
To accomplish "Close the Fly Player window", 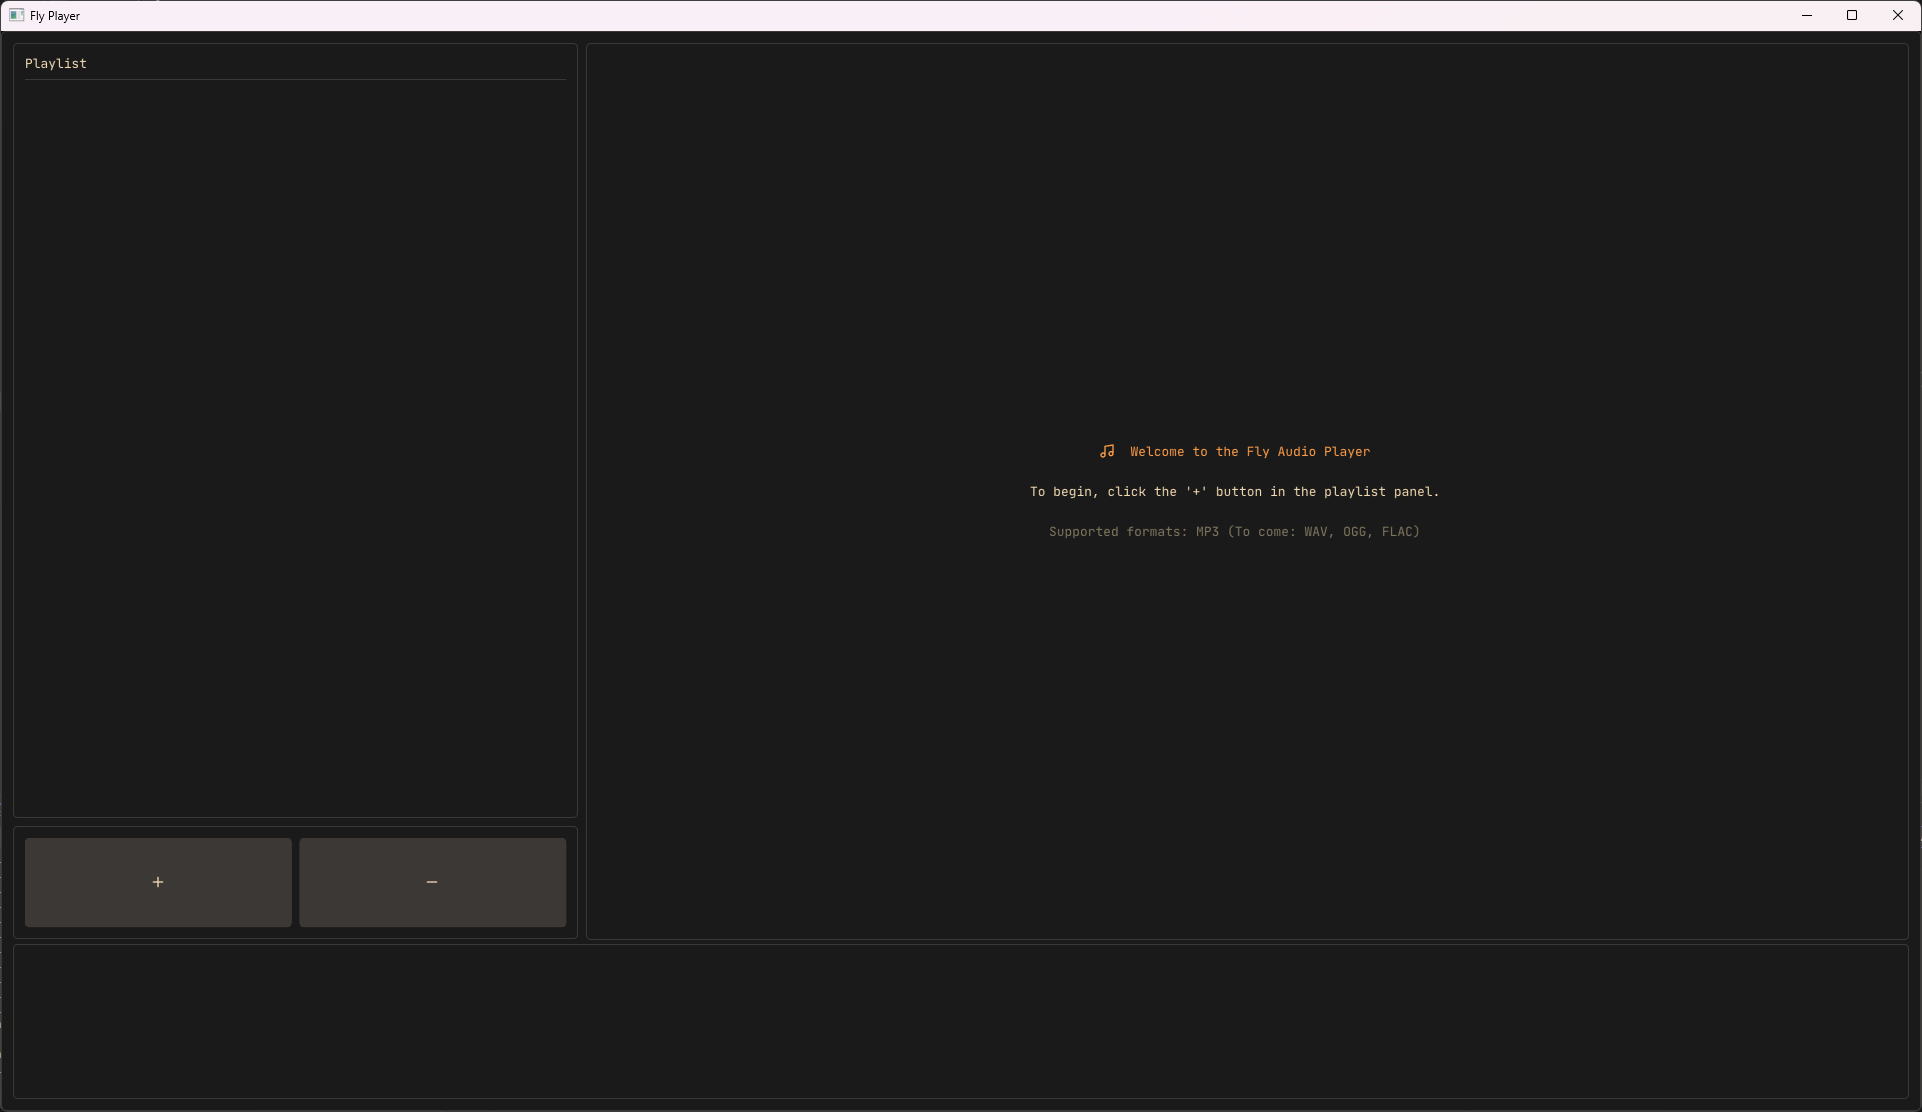I will 1898,15.
